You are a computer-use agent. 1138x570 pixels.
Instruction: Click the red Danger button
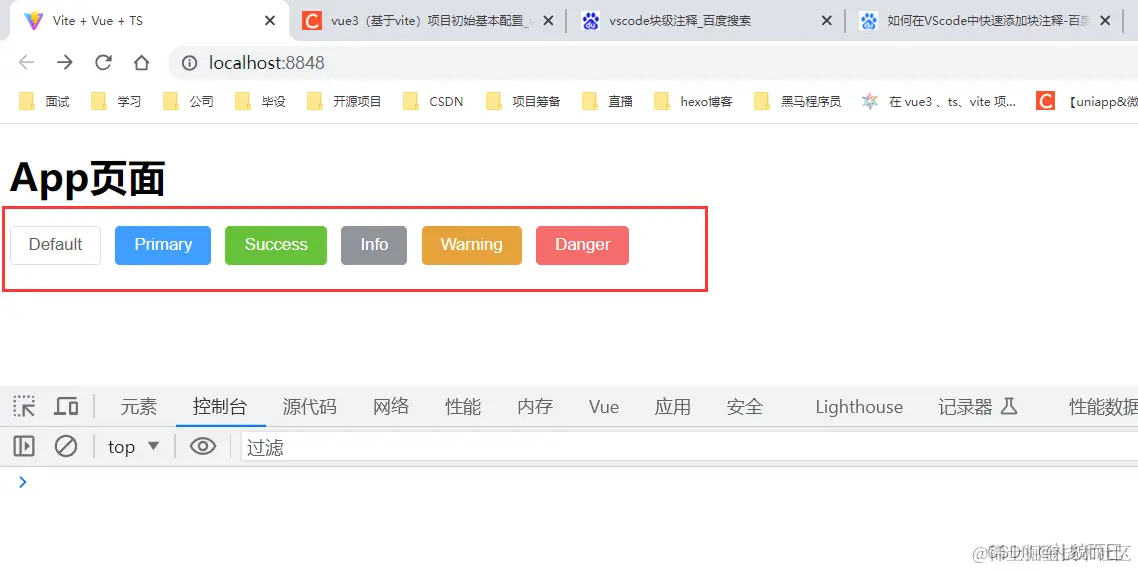point(582,245)
